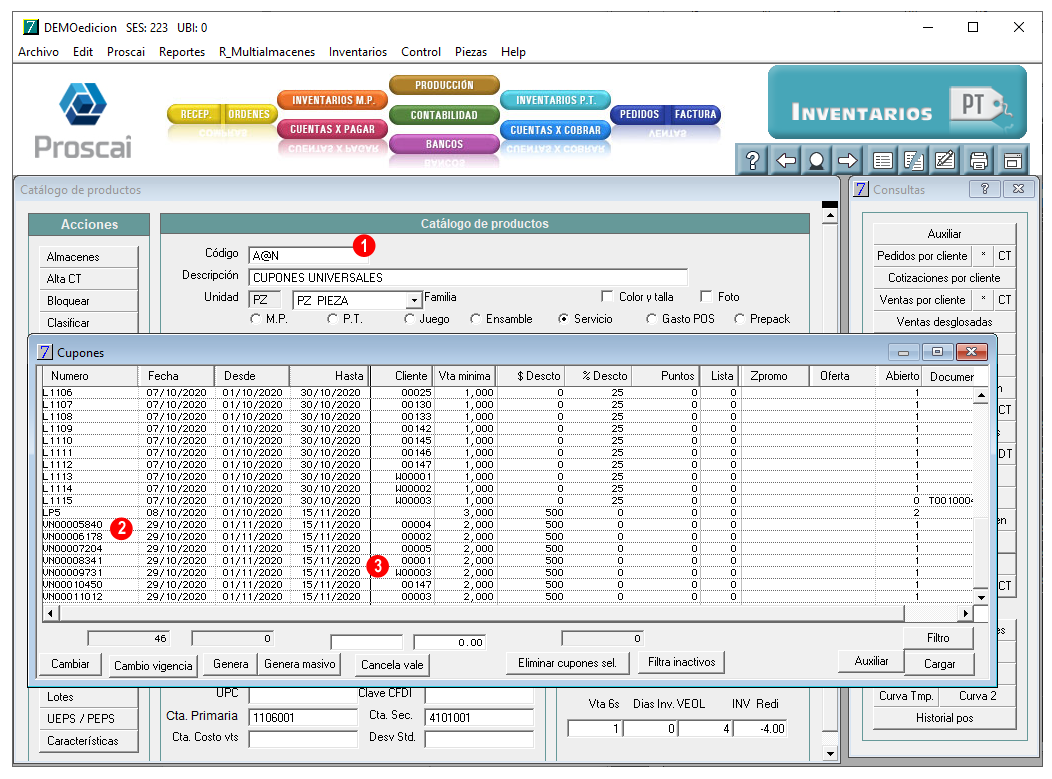Open INVENTARIOS P.T. module
Screen dimensions: 1052x779
pos(556,100)
